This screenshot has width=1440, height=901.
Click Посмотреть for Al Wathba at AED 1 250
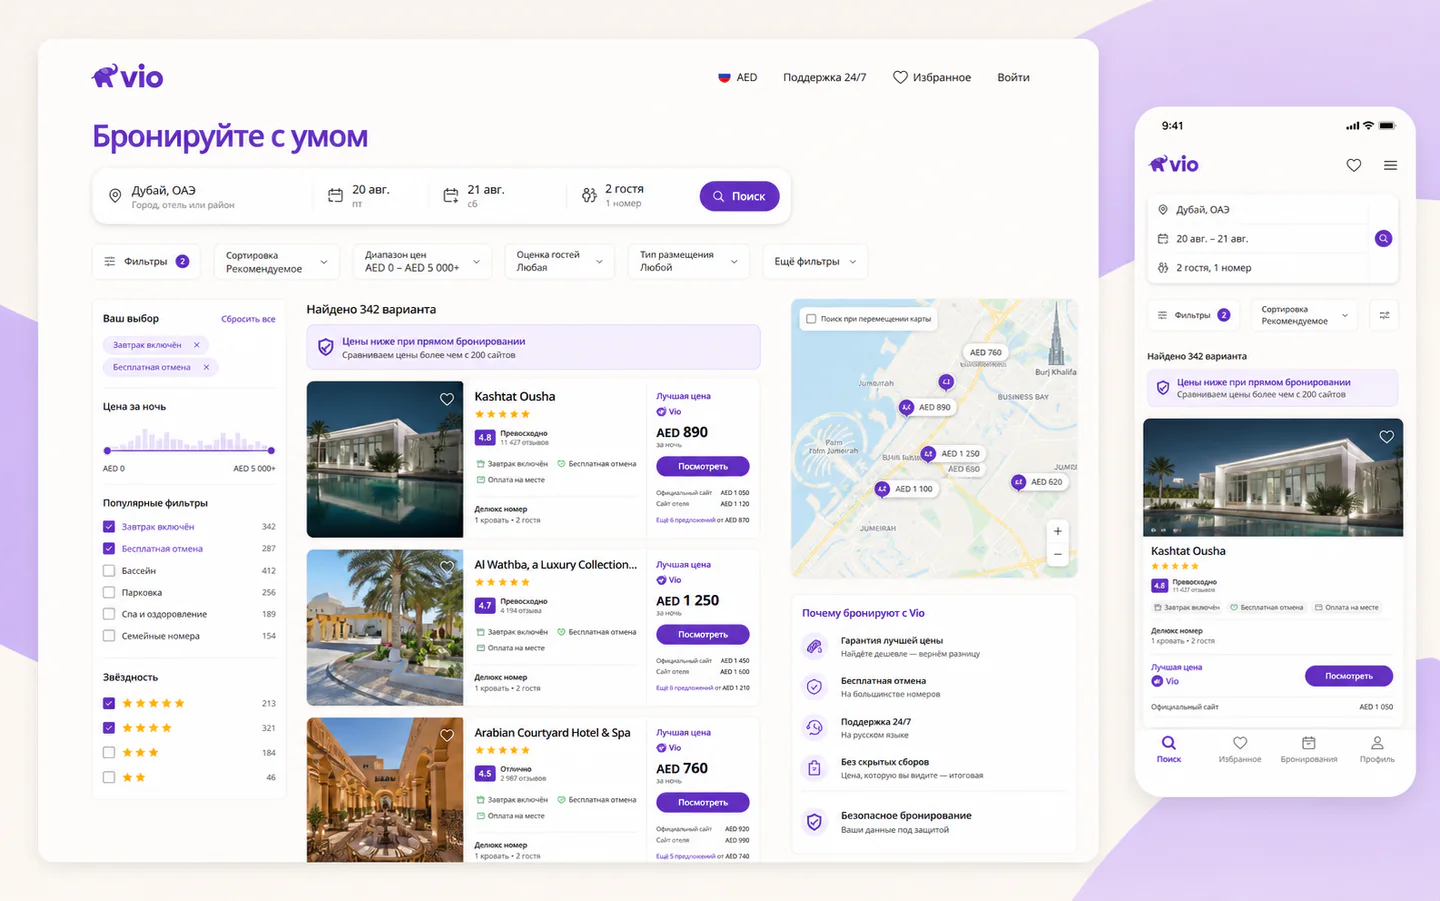[703, 634]
